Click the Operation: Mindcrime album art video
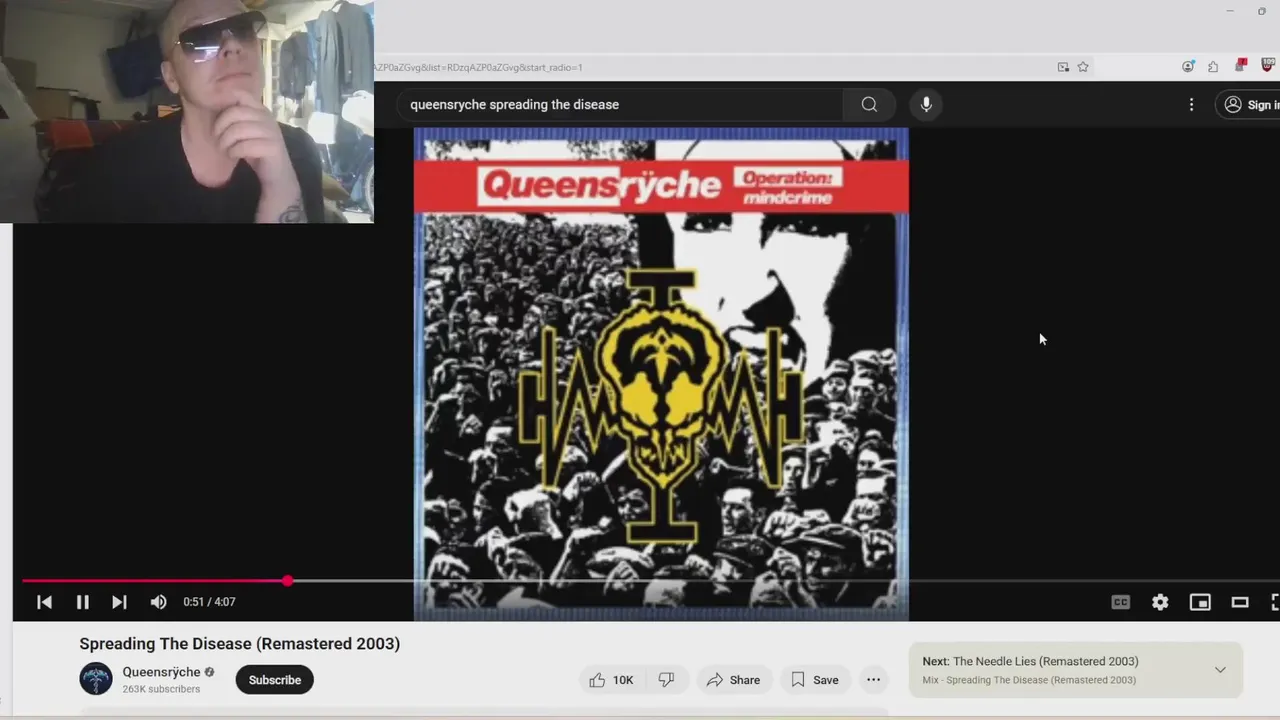Screen dimensions: 1280x720 (x=661, y=374)
